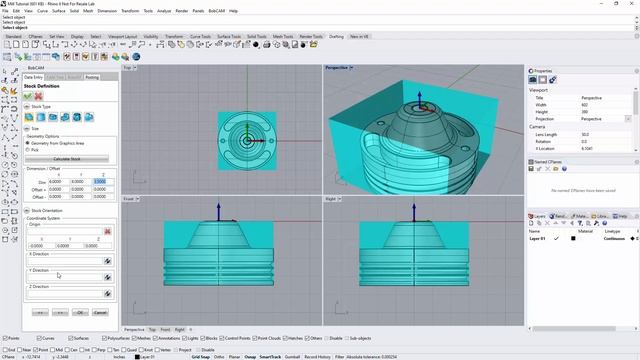The height and width of the screenshot is (360, 640).
Task: Pick the Y Direction with its selector icon
Action: [x=107, y=277]
